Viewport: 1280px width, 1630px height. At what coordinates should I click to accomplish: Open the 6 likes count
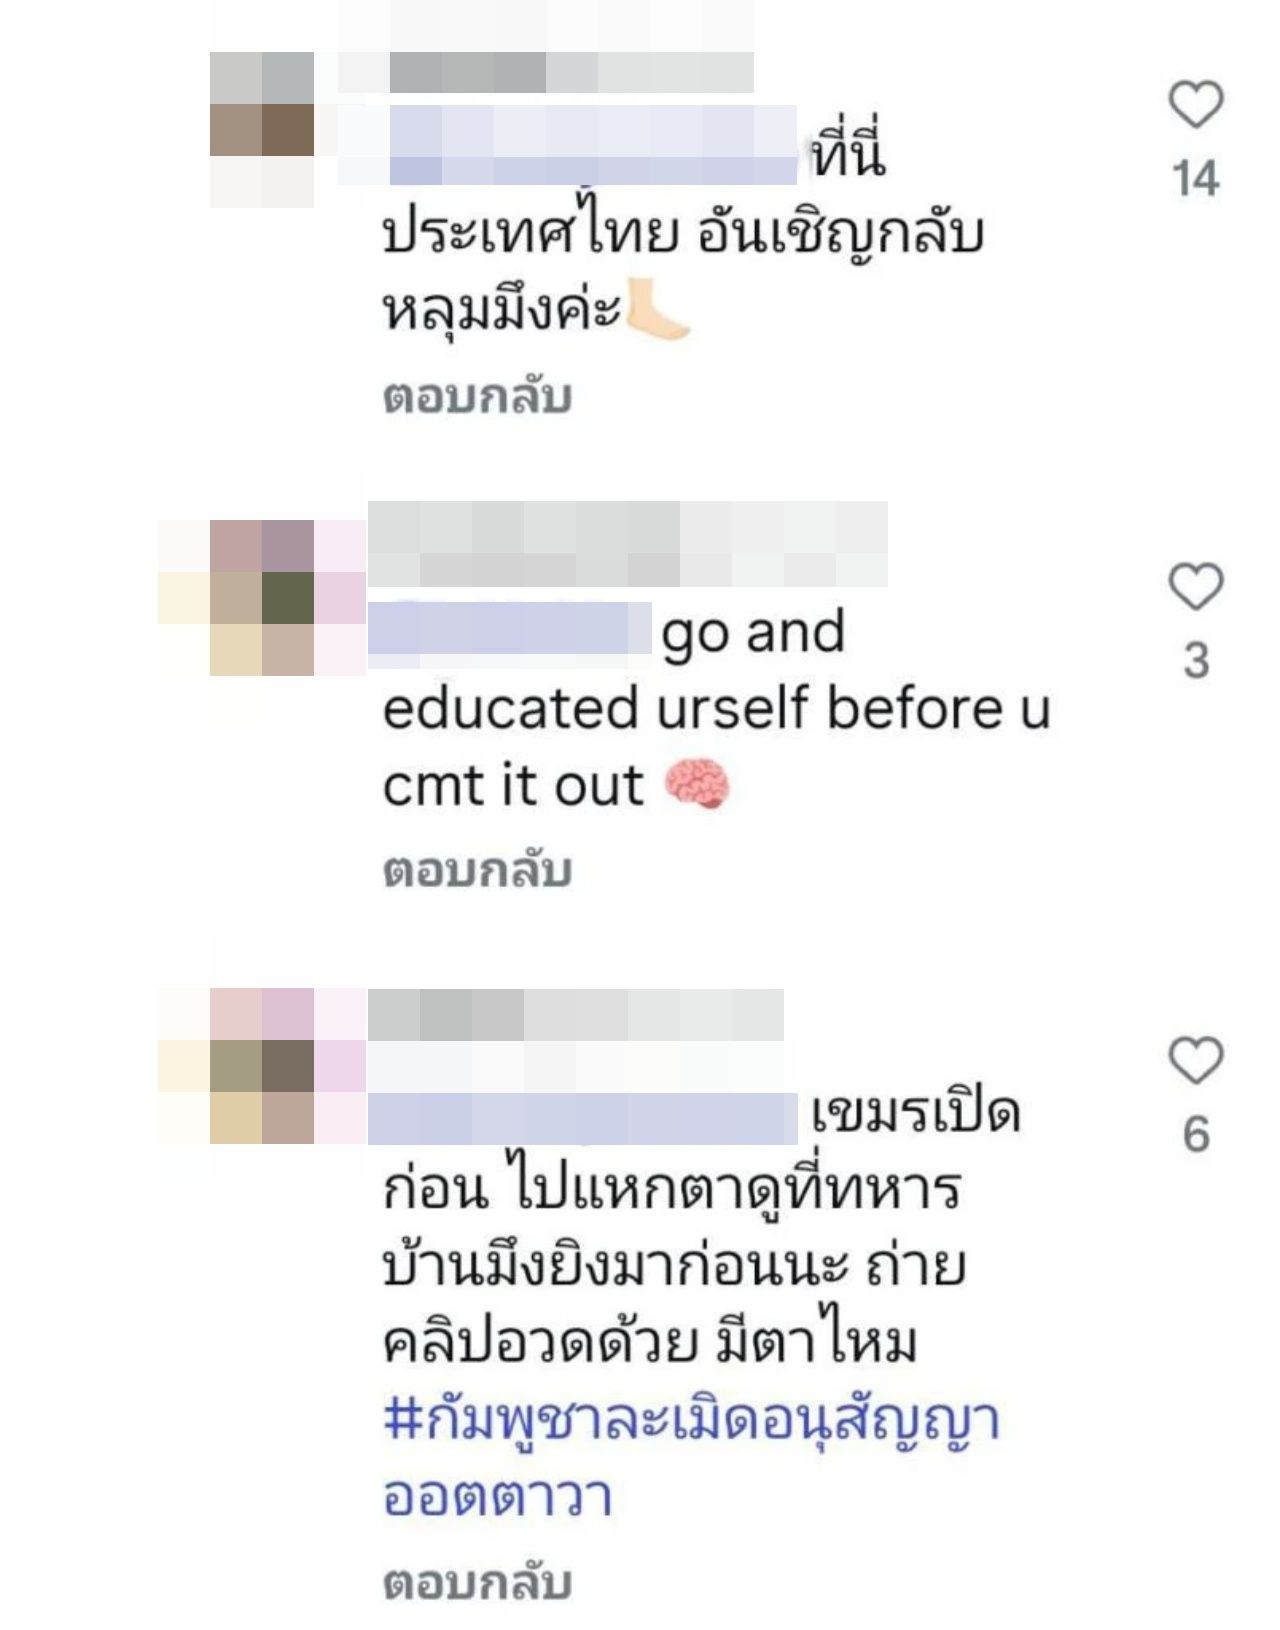[1196, 1135]
